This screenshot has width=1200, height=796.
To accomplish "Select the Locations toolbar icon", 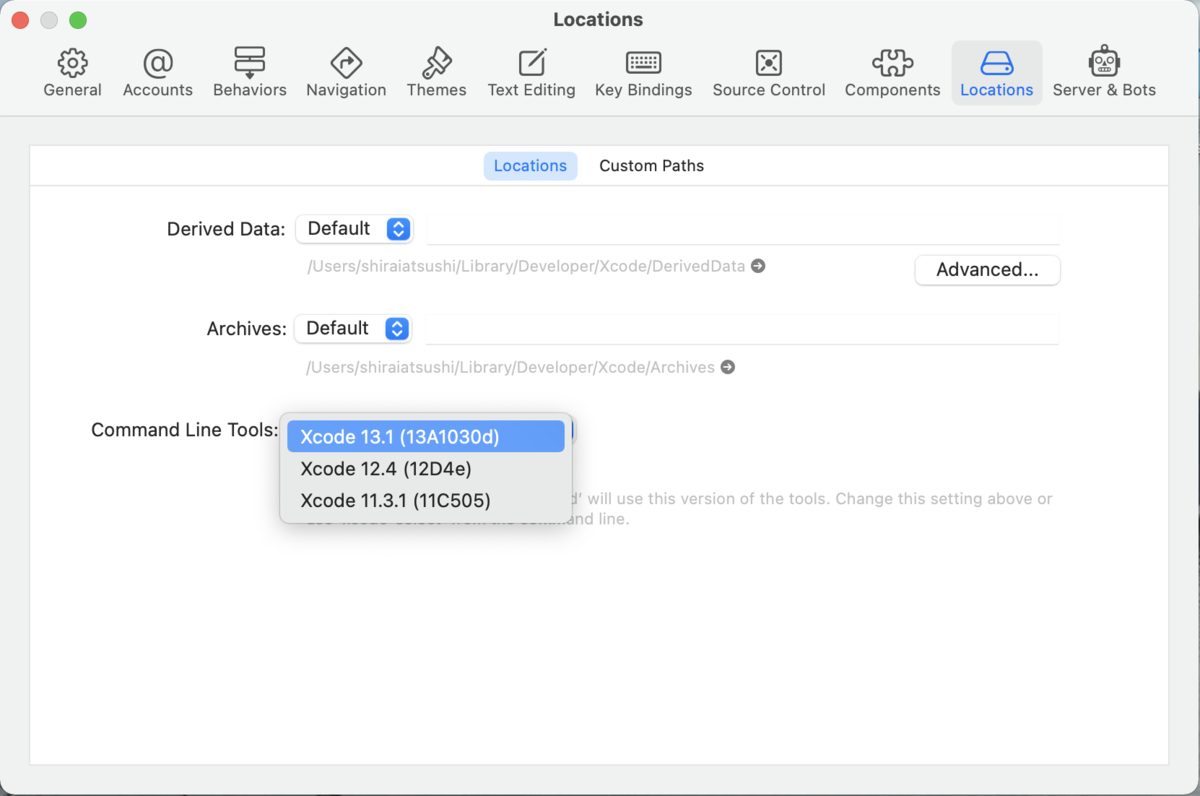I will (997, 73).
